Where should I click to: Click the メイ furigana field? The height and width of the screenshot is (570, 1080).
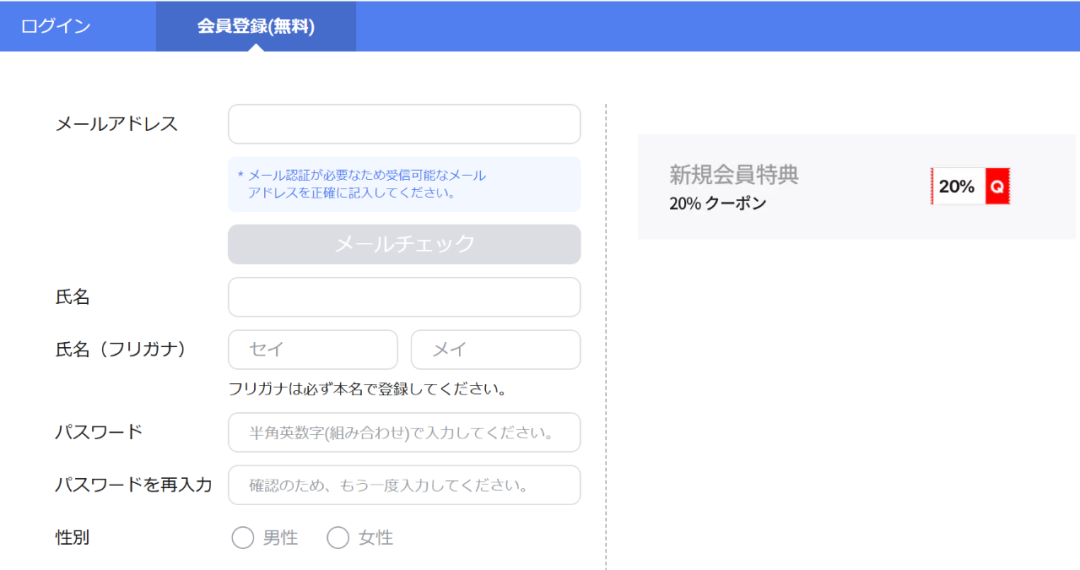[496, 350]
